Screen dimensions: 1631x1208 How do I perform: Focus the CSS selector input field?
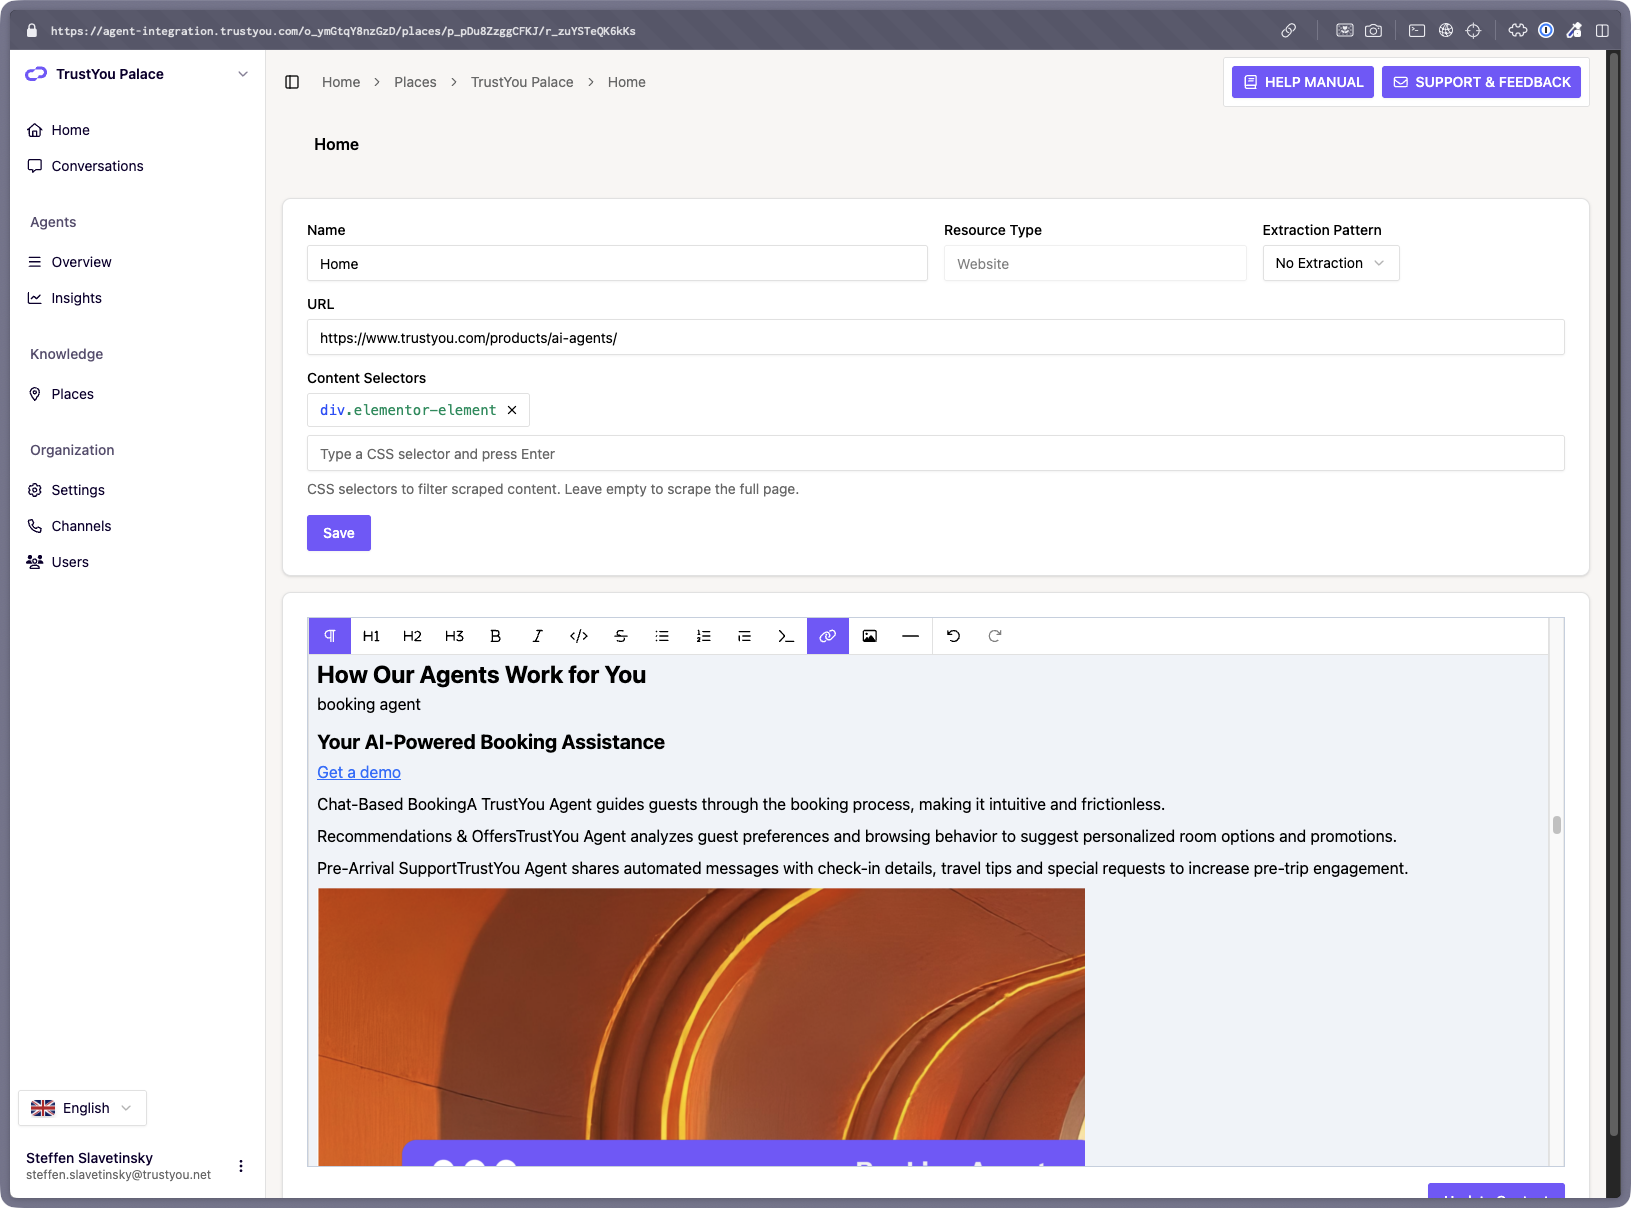pos(935,453)
